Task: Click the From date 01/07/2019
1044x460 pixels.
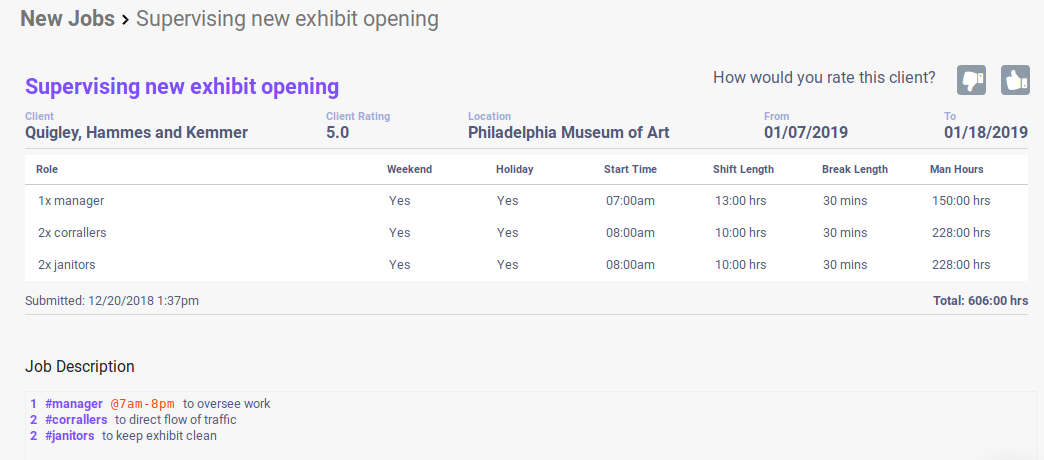Action: coord(806,132)
